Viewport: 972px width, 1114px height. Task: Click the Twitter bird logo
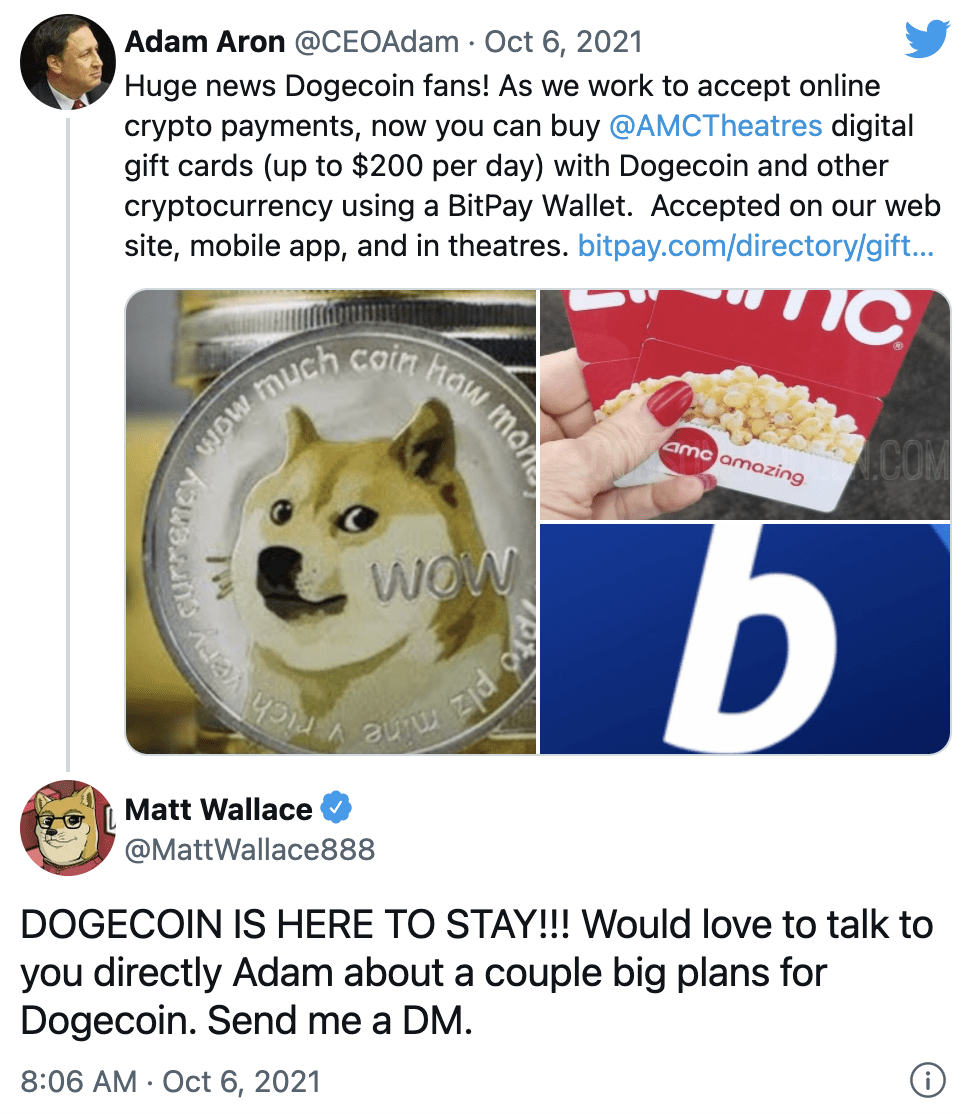[x=927, y=39]
